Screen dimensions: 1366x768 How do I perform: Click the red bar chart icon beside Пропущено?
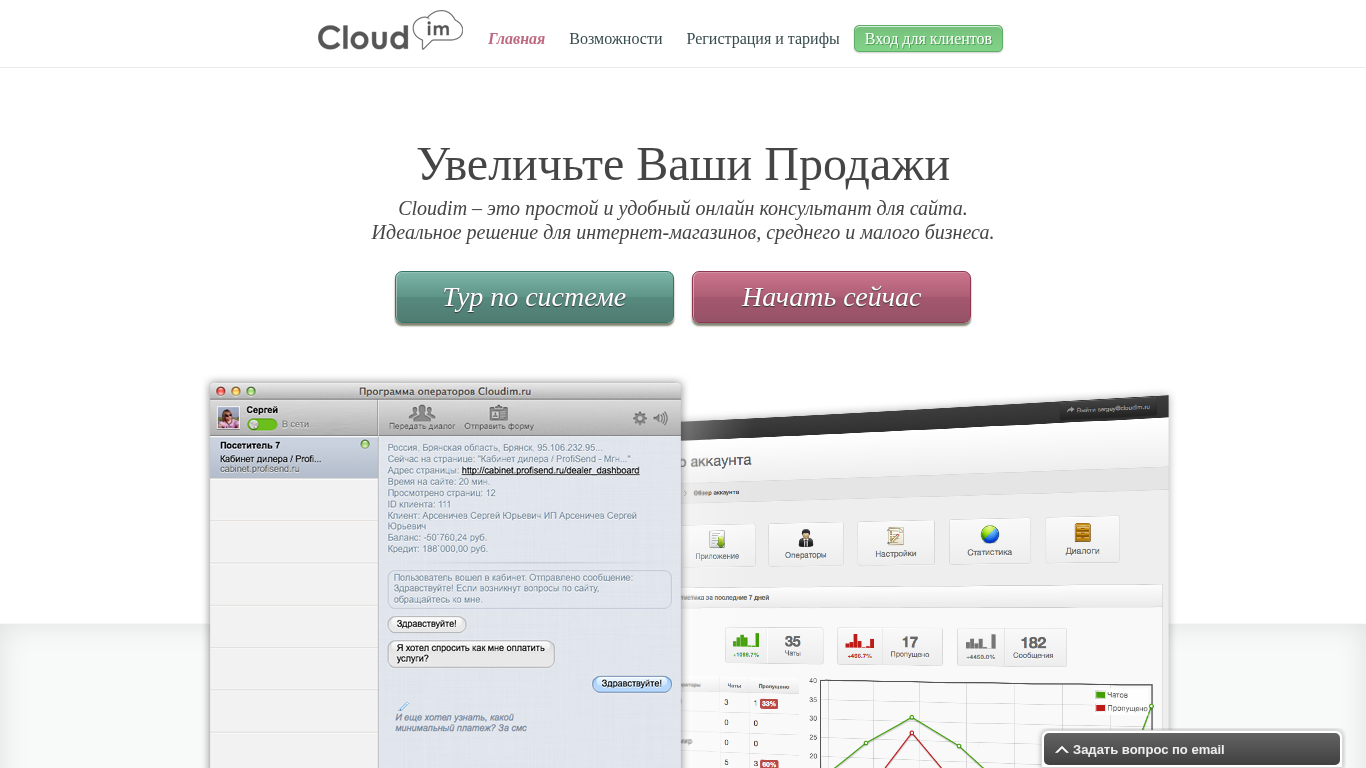pos(861,641)
